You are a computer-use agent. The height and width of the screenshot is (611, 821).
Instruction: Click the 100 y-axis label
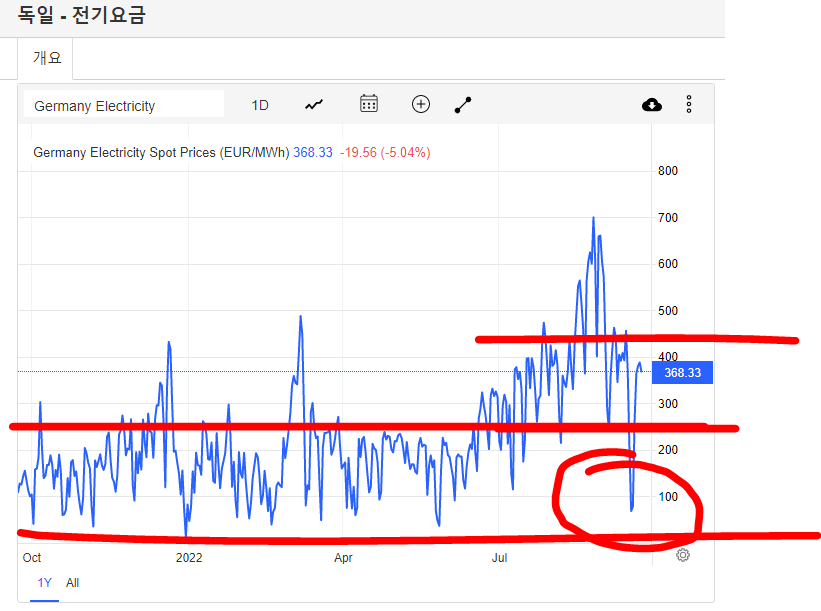tap(668, 496)
